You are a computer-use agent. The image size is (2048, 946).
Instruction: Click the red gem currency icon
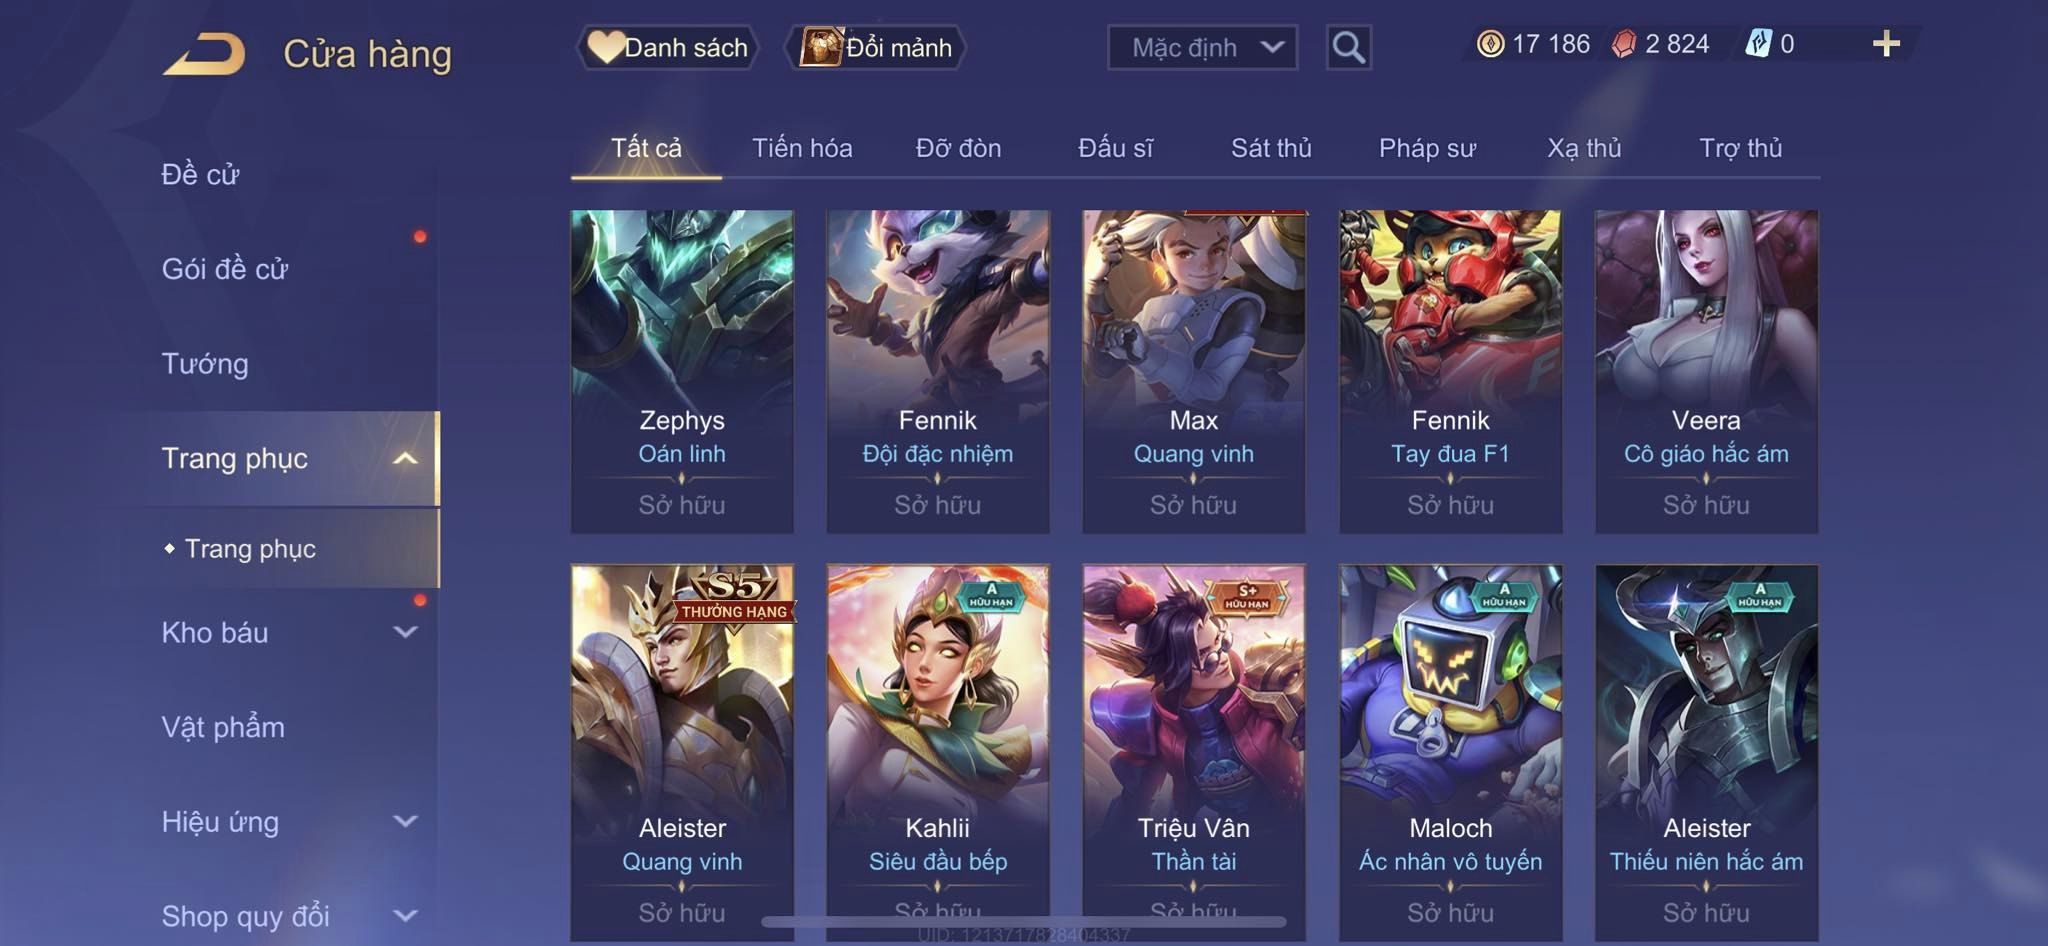coord(1624,44)
